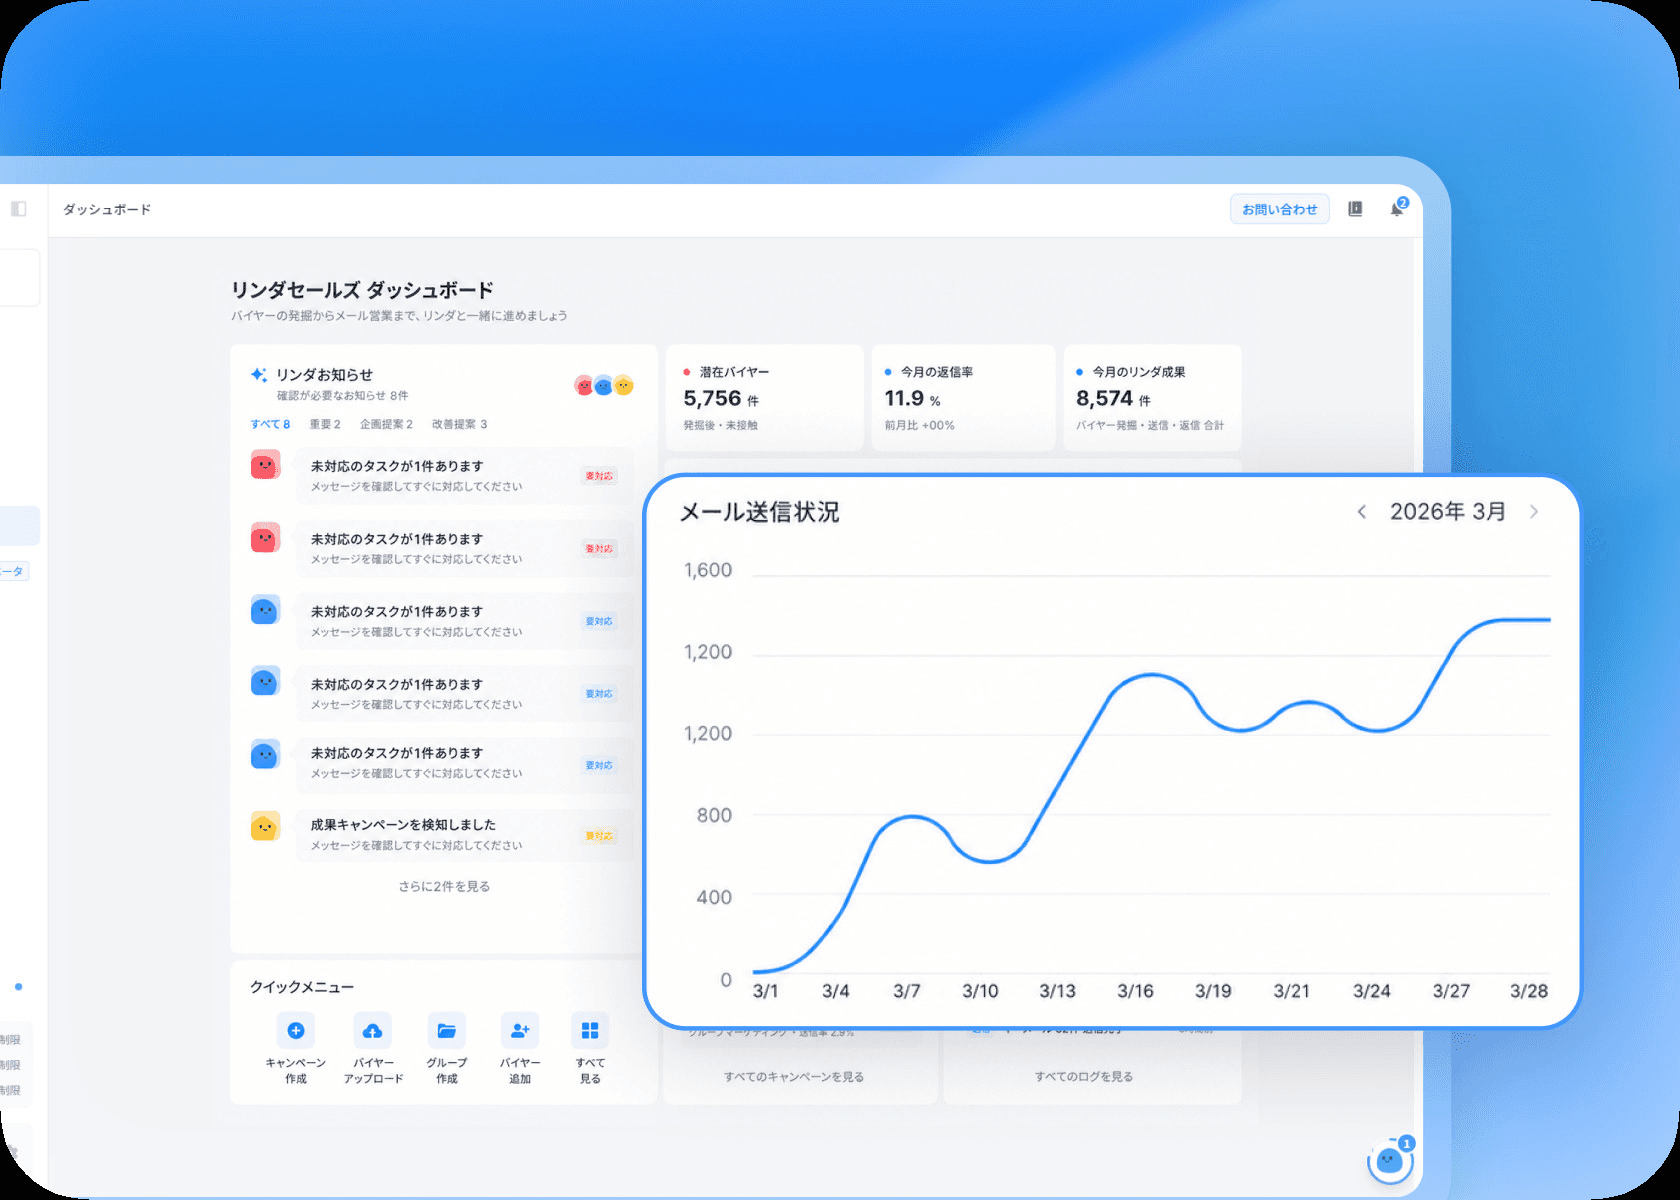Image resolution: width=1680 pixels, height=1200 pixels.
Task: Click the バイヤーアップロード cloud icon
Action: pos(372,1030)
